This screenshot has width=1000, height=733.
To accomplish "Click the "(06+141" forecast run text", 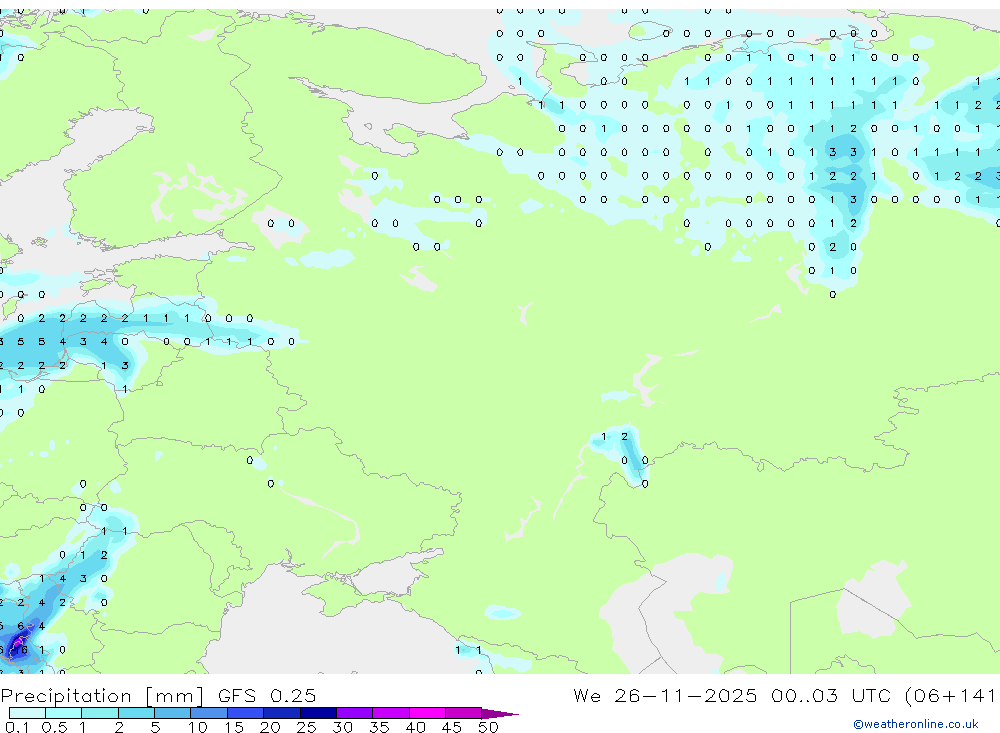I will 950,695.
